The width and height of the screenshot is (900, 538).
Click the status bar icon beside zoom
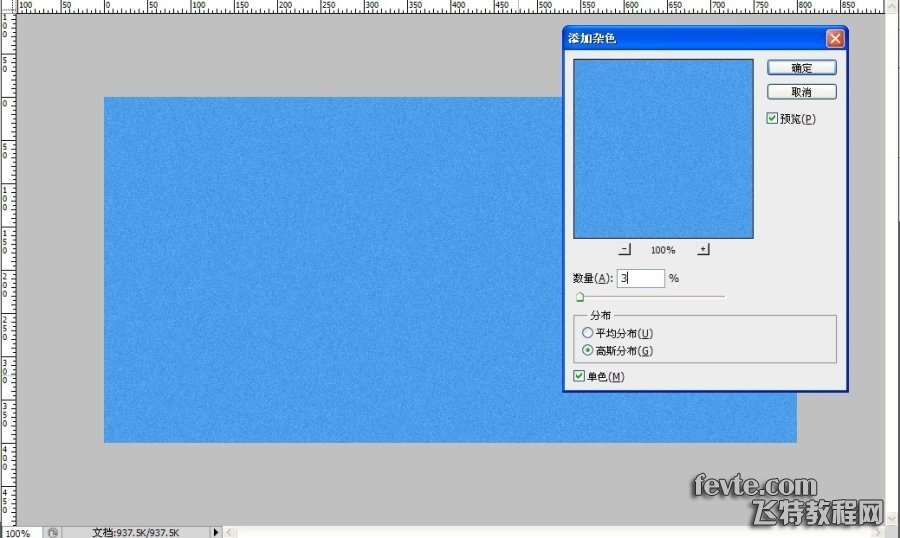[x=52, y=533]
